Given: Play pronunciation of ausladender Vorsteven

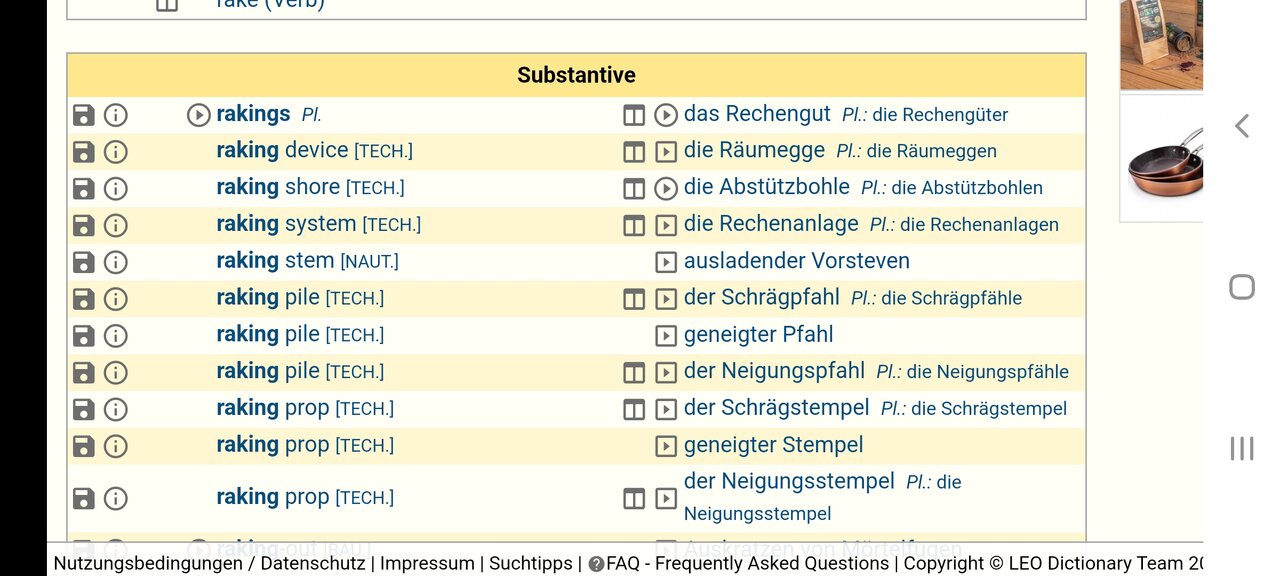Looking at the screenshot, I should 666,262.
